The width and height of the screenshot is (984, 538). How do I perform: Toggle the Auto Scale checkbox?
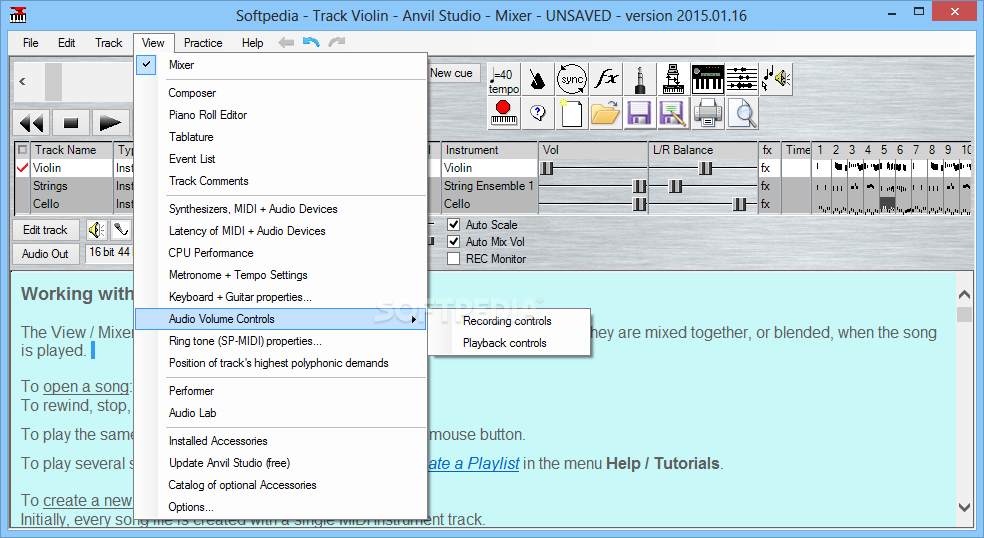[x=453, y=225]
